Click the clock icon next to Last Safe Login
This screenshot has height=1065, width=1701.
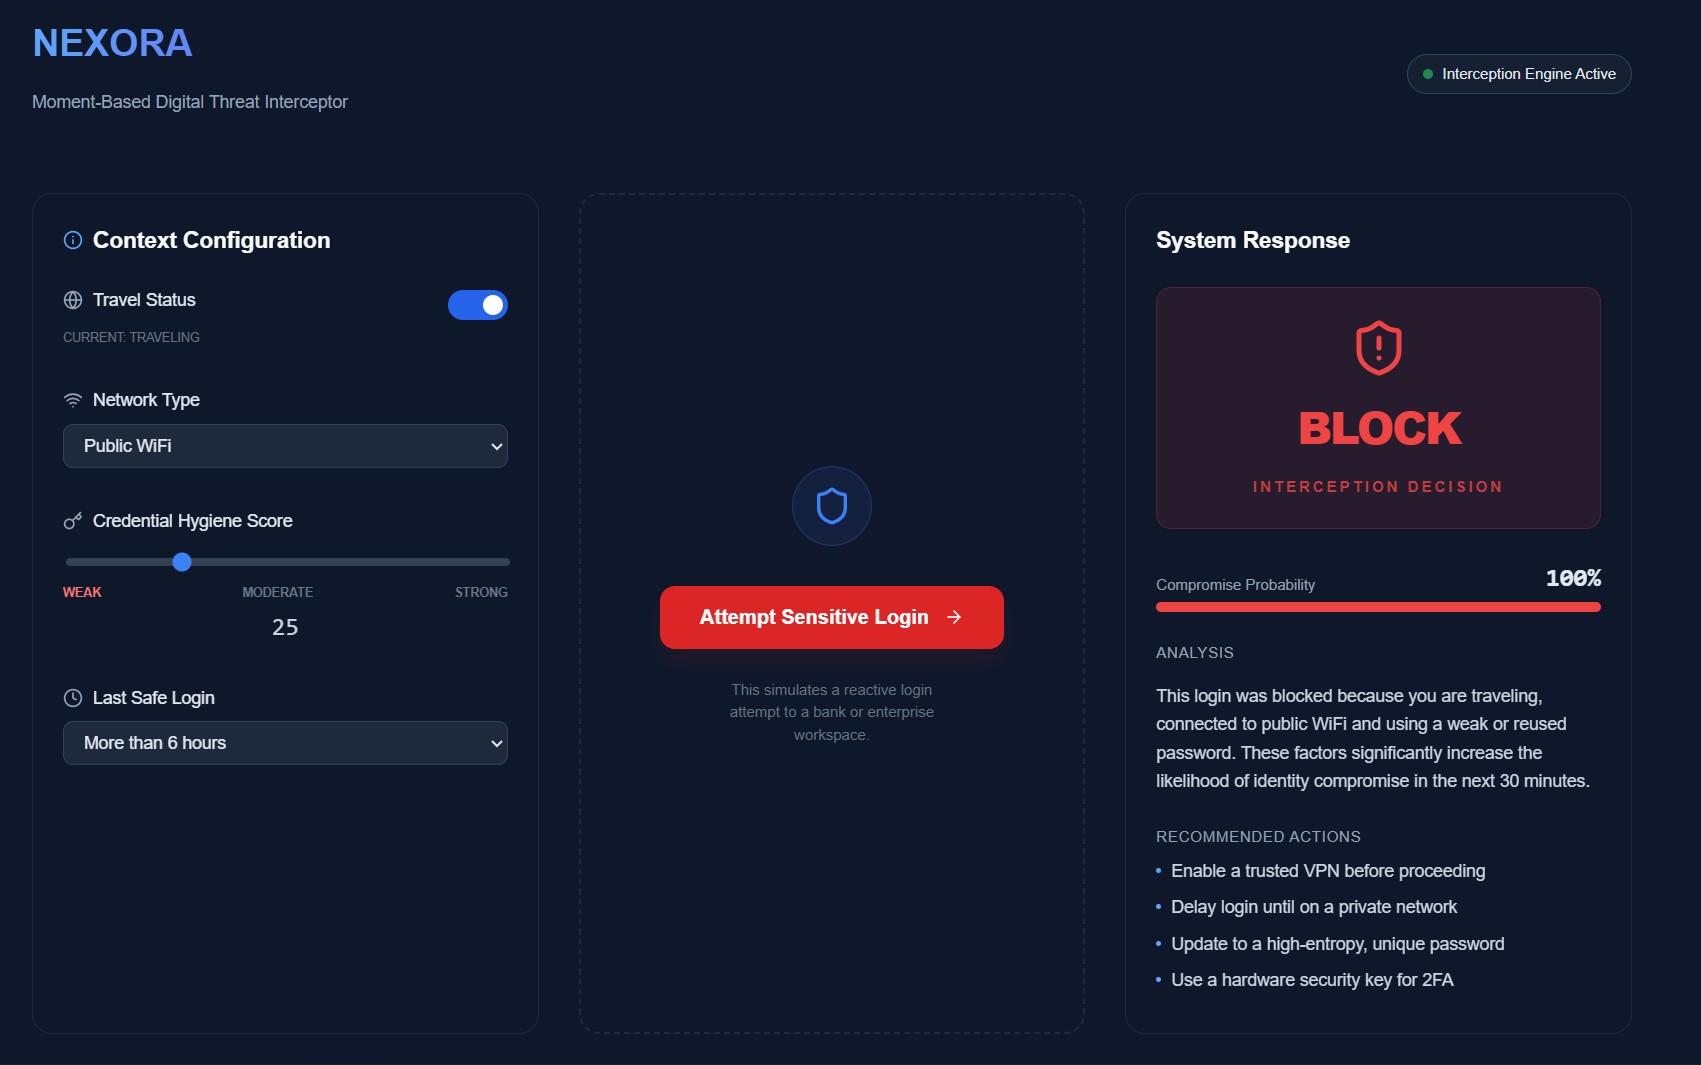[73, 698]
